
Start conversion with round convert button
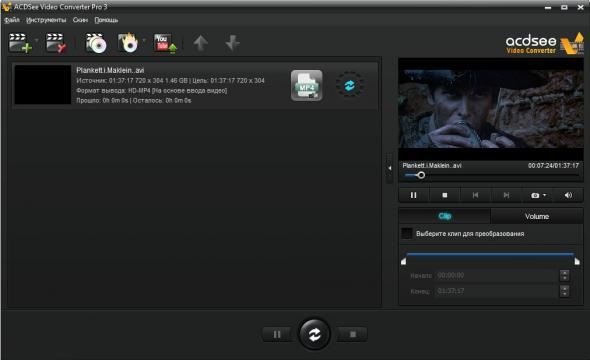click(314, 334)
